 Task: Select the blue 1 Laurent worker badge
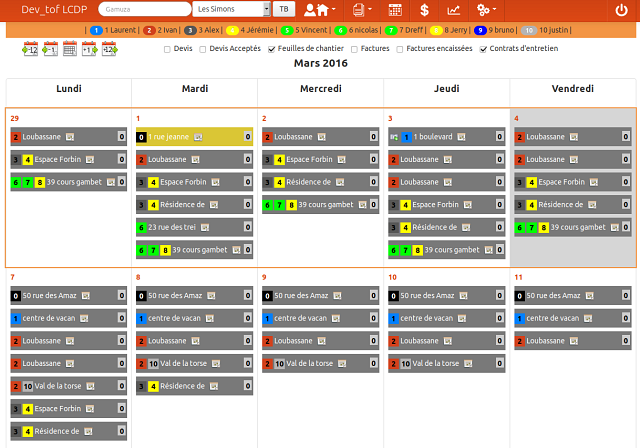point(96,30)
